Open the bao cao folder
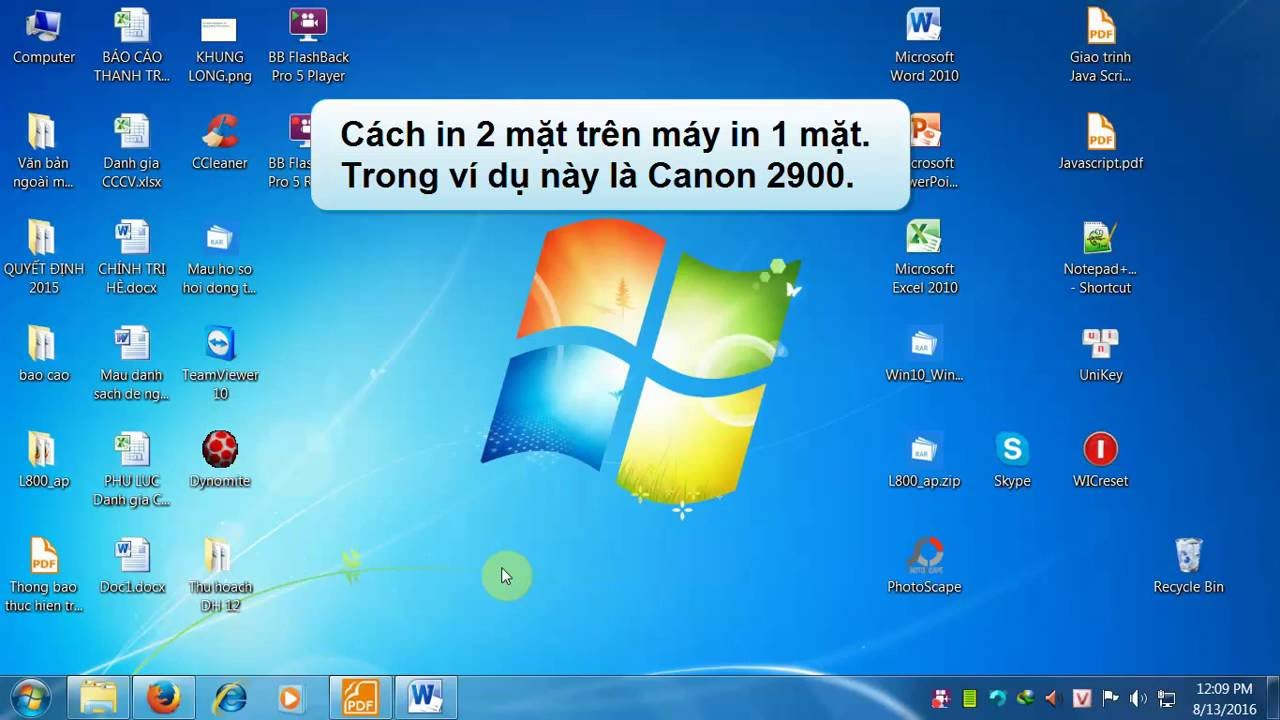The height and width of the screenshot is (720, 1280). coord(43,354)
